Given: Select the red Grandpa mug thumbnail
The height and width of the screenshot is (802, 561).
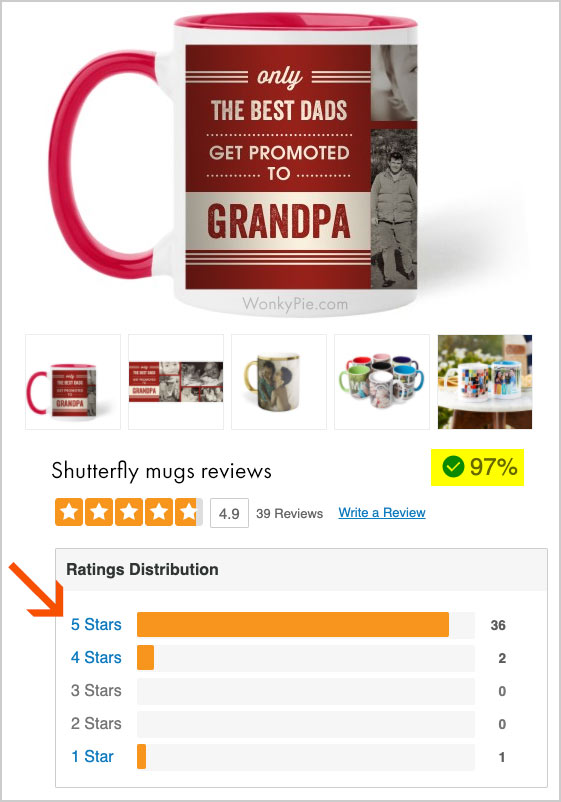Looking at the screenshot, I should 73,382.
